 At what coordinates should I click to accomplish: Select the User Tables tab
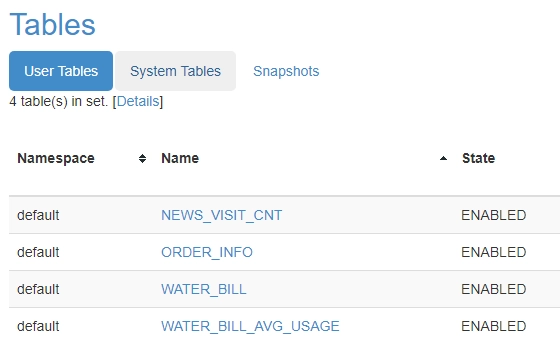tap(61, 71)
